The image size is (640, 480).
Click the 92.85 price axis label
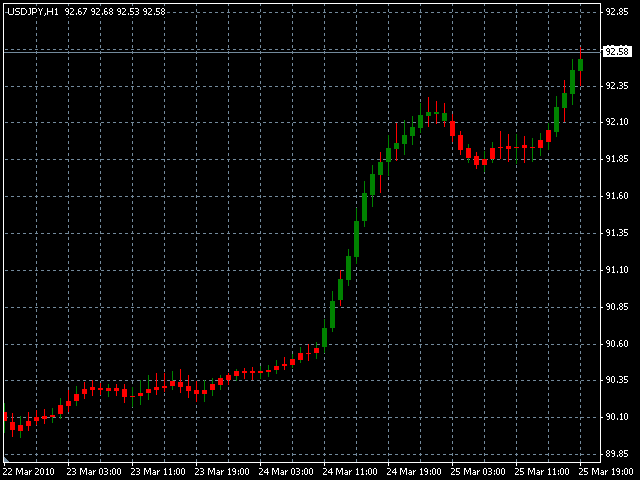point(617,12)
